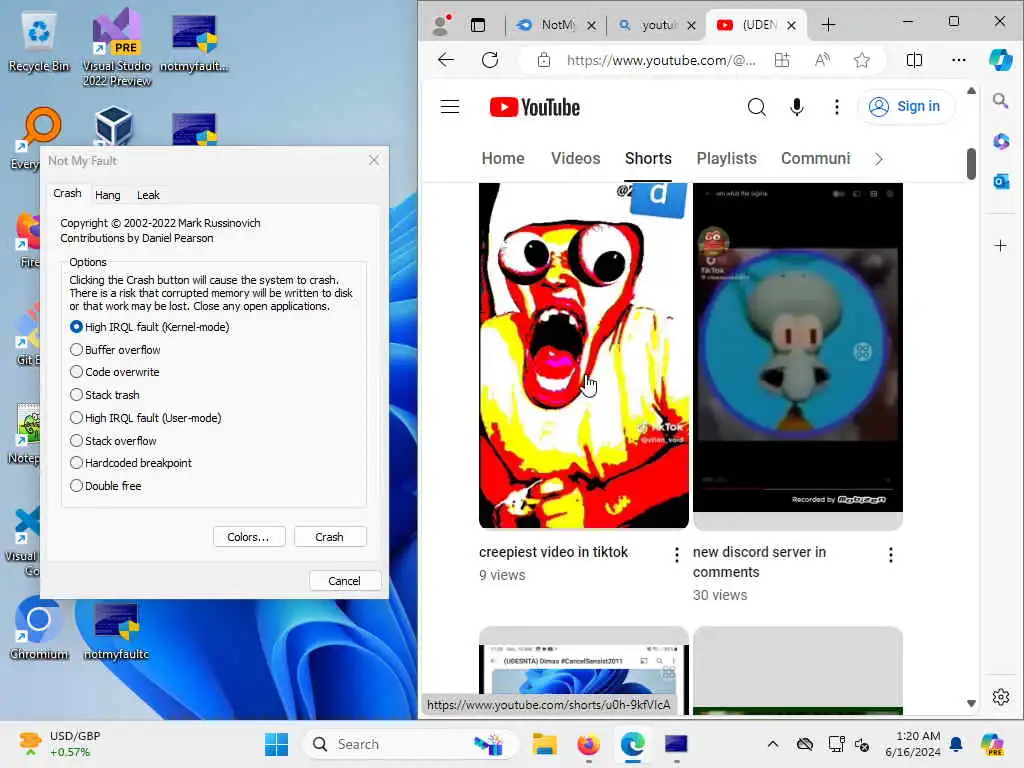
Task: Open Edge sidebar search icon
Action: pyautogui.click(x=1000, y=101)
